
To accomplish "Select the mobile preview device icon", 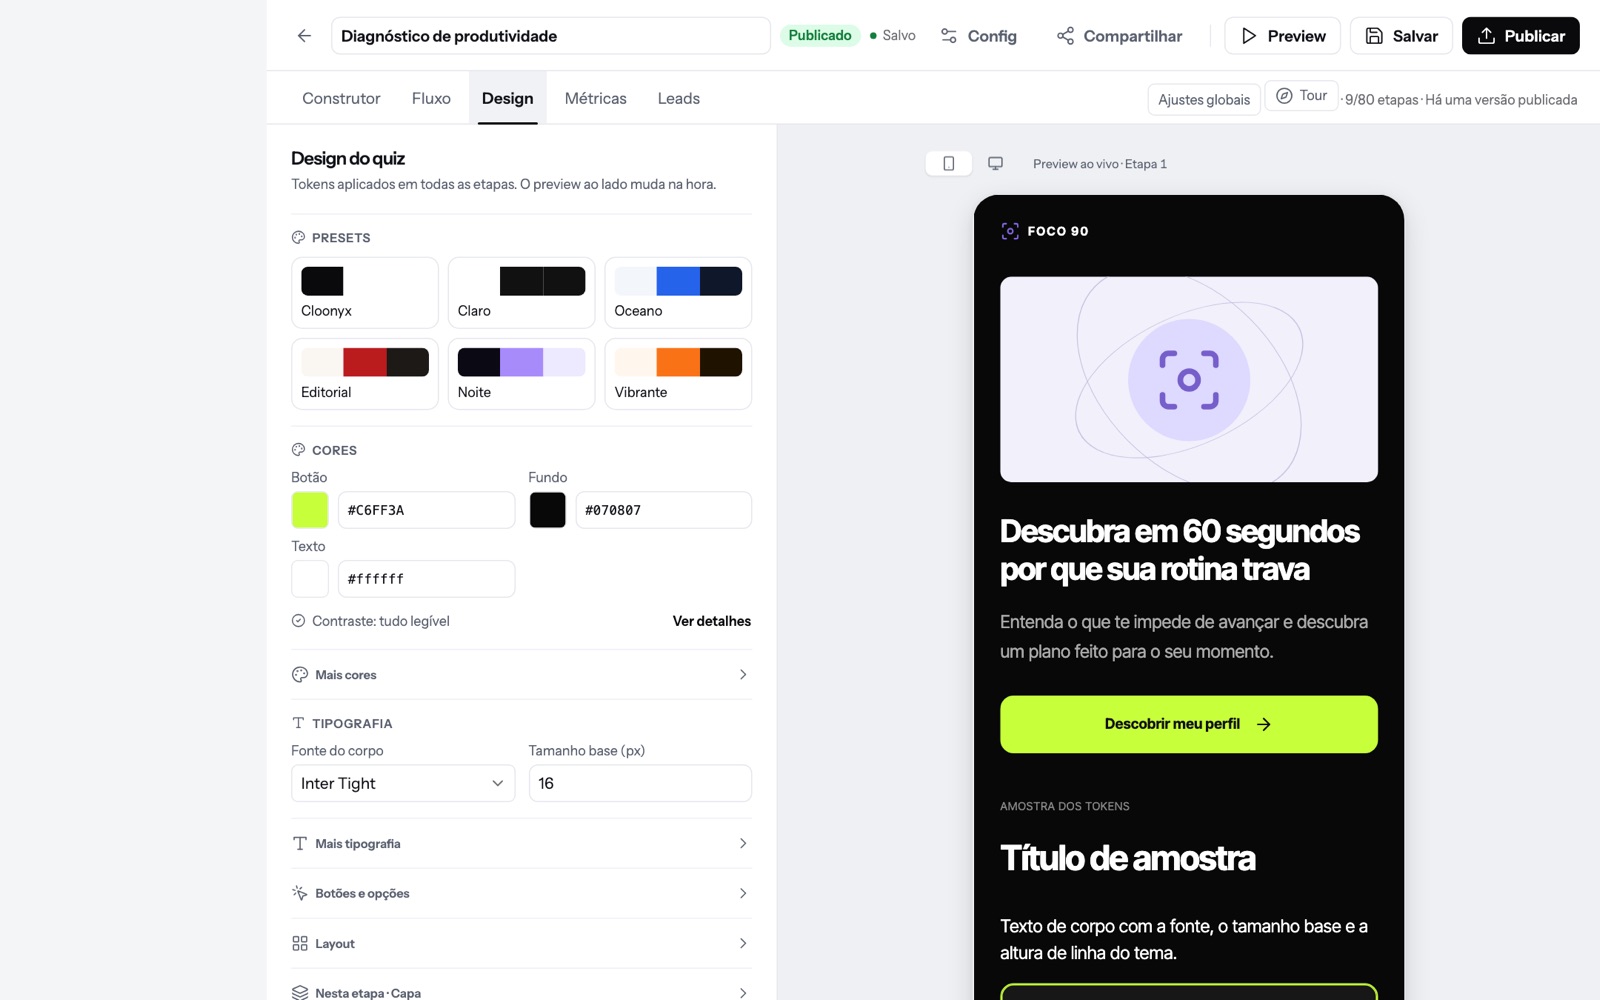I will 949,163.
